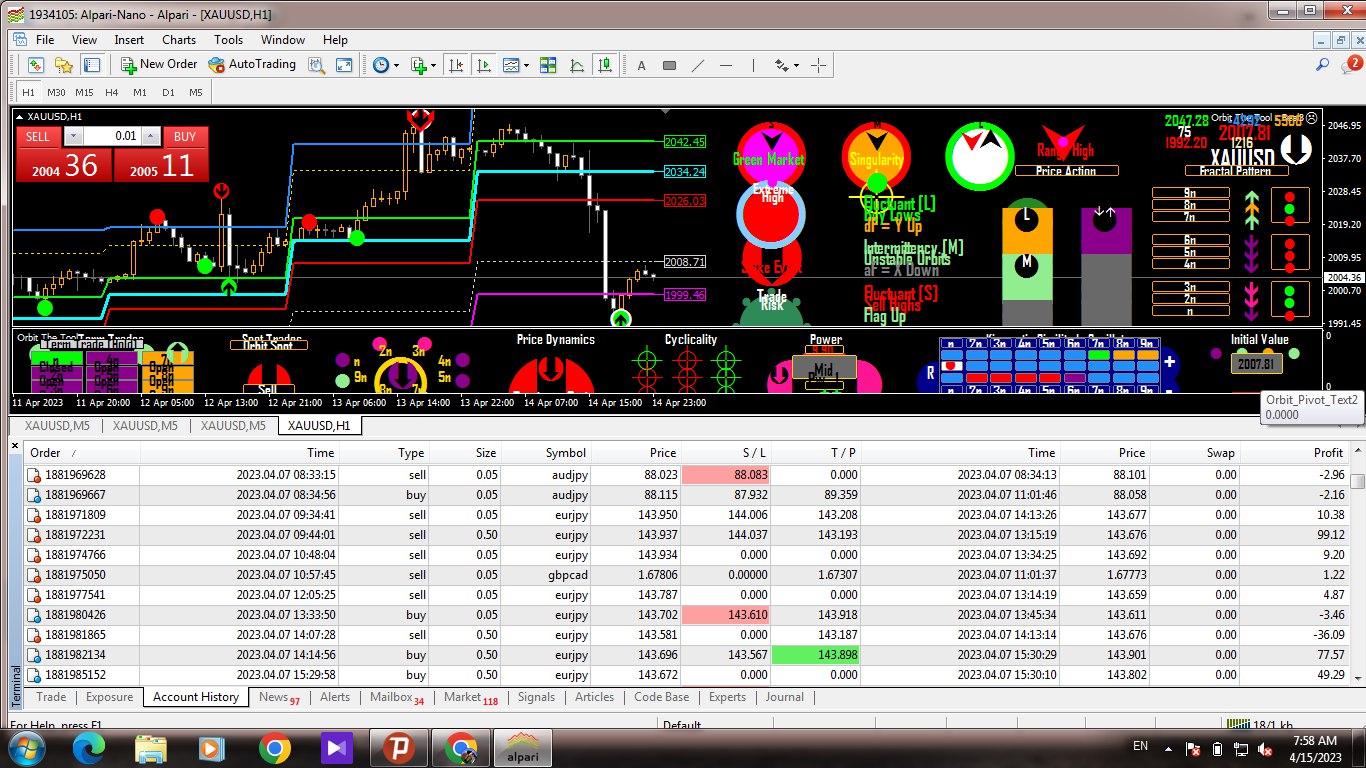The height and width of the screenshot is (768, 1366).
Task: Open the Strategy Tester magnifier icon
Action: coord(317,65)
